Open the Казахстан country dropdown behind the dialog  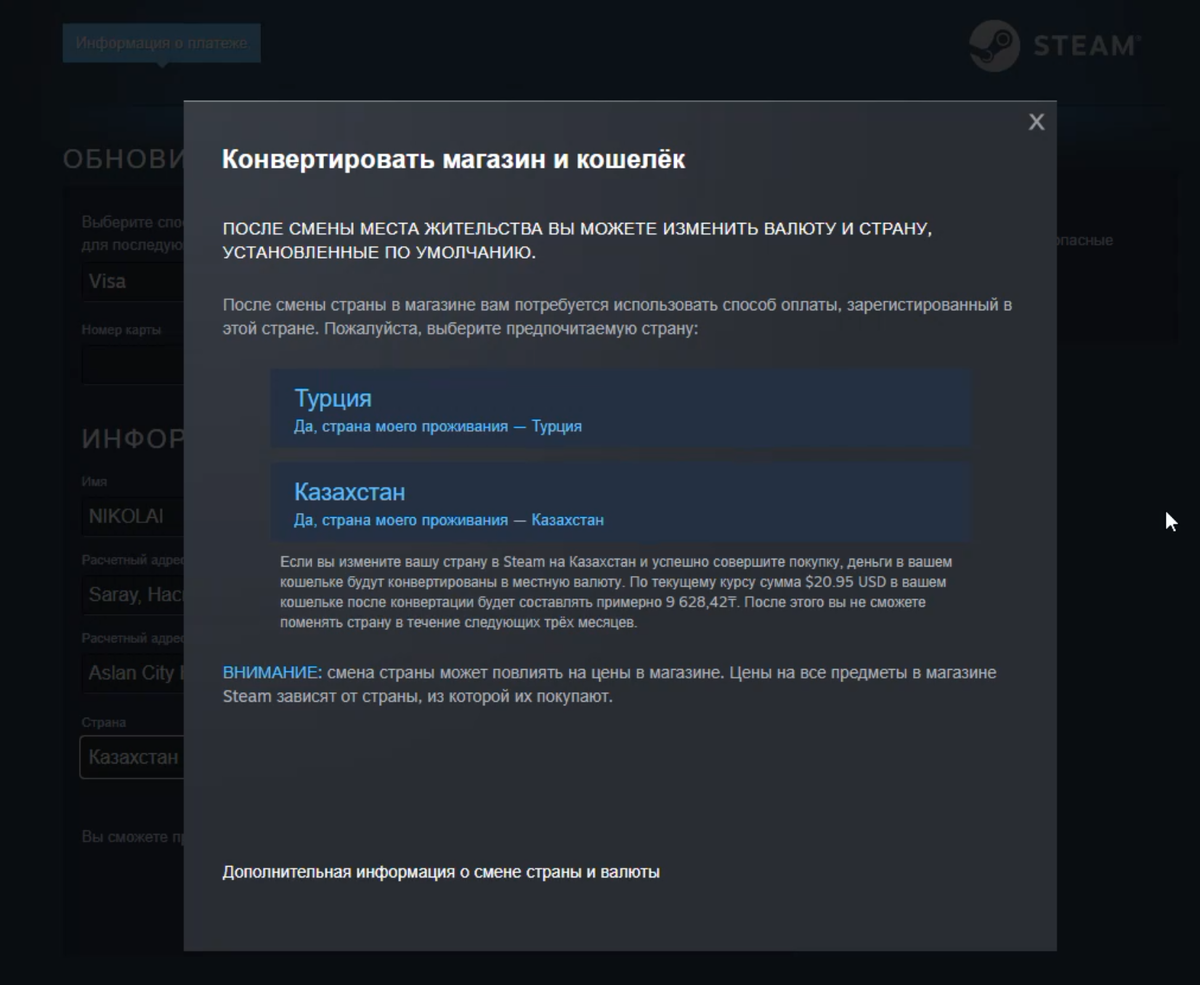pyautogui.click(x=132, y=757)
